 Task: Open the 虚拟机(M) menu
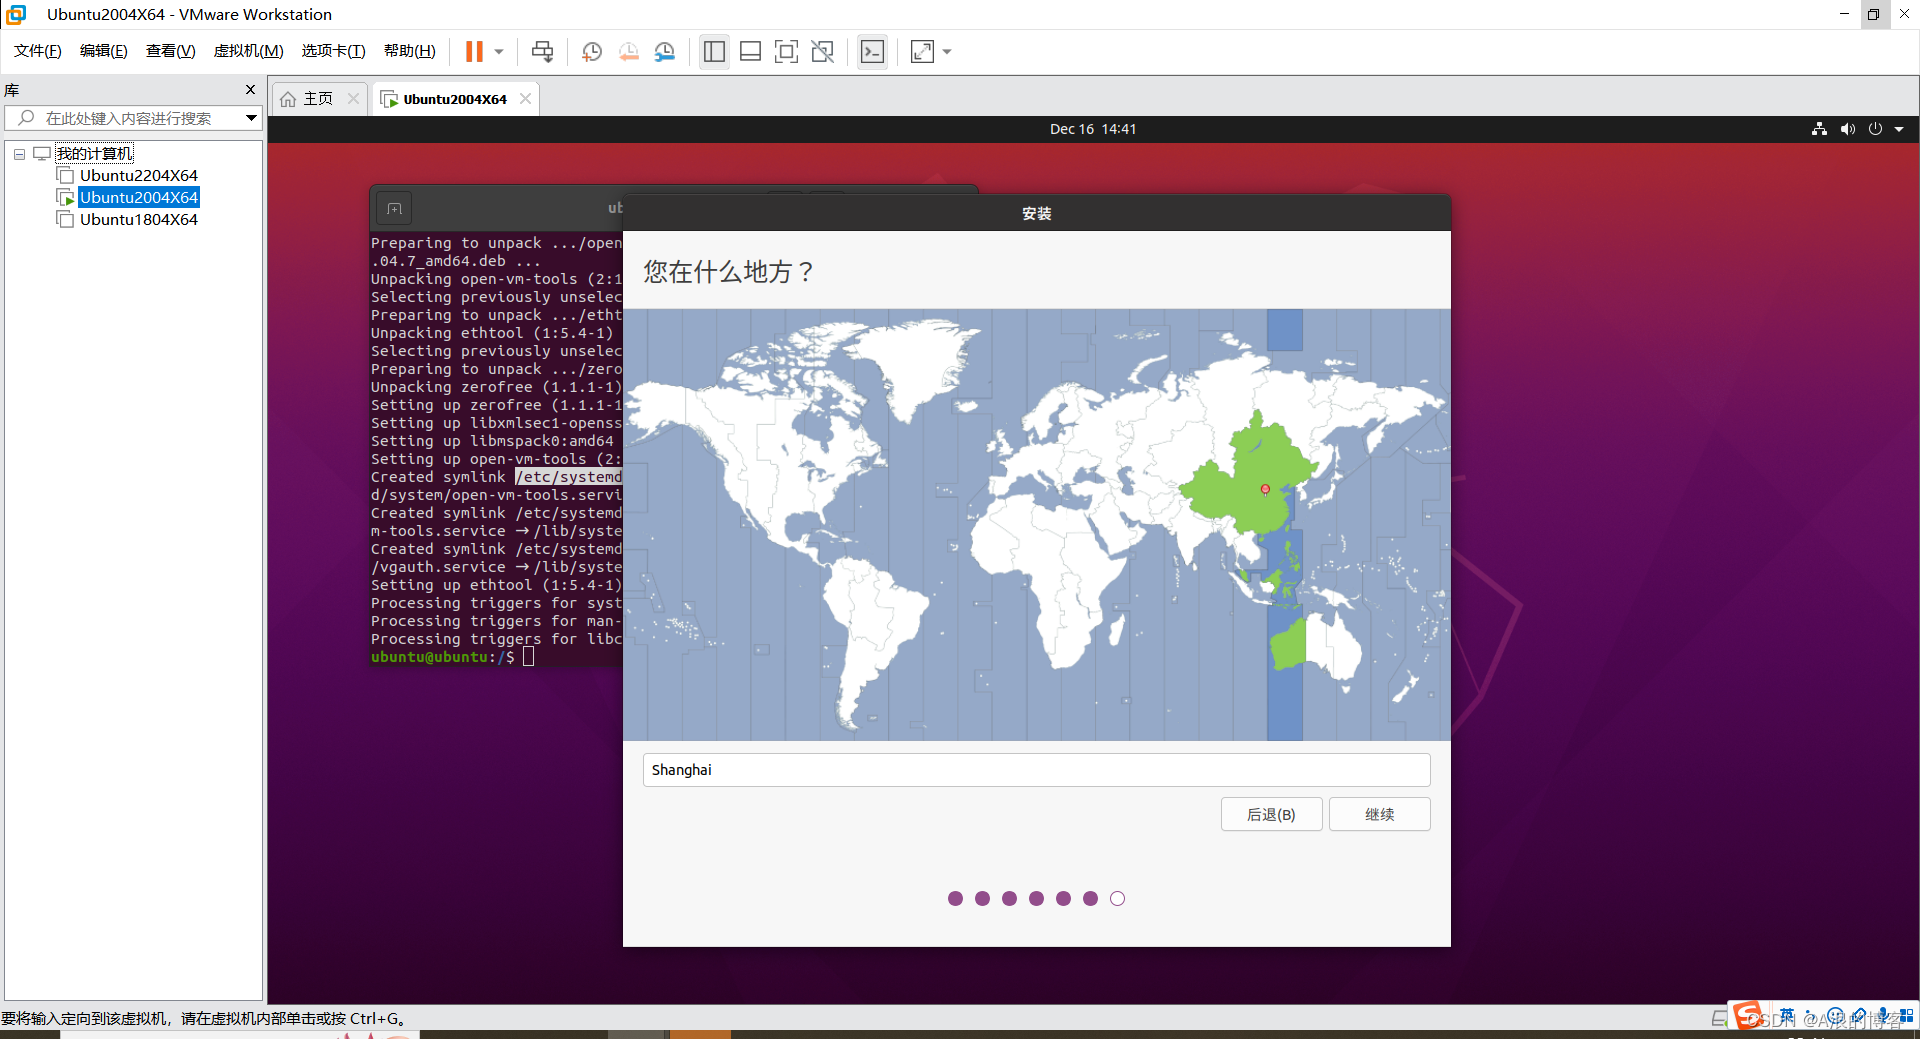coord(249,51)
